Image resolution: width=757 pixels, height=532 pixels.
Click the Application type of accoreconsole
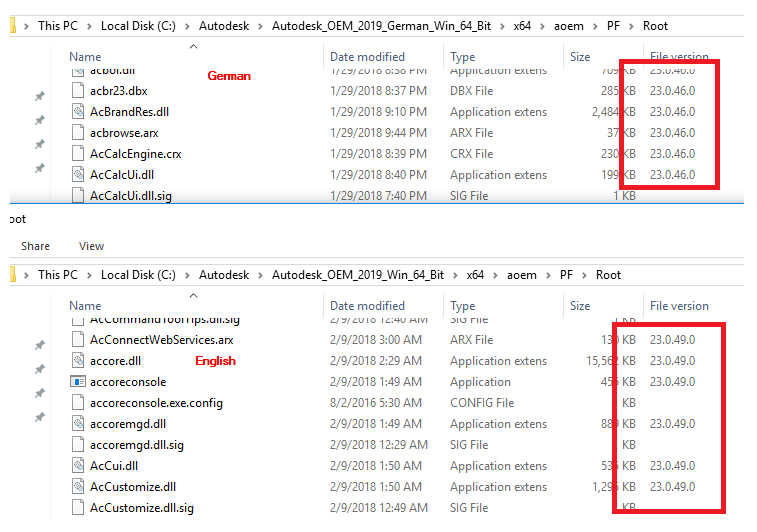pyautogui.click(x=480, y=382)
